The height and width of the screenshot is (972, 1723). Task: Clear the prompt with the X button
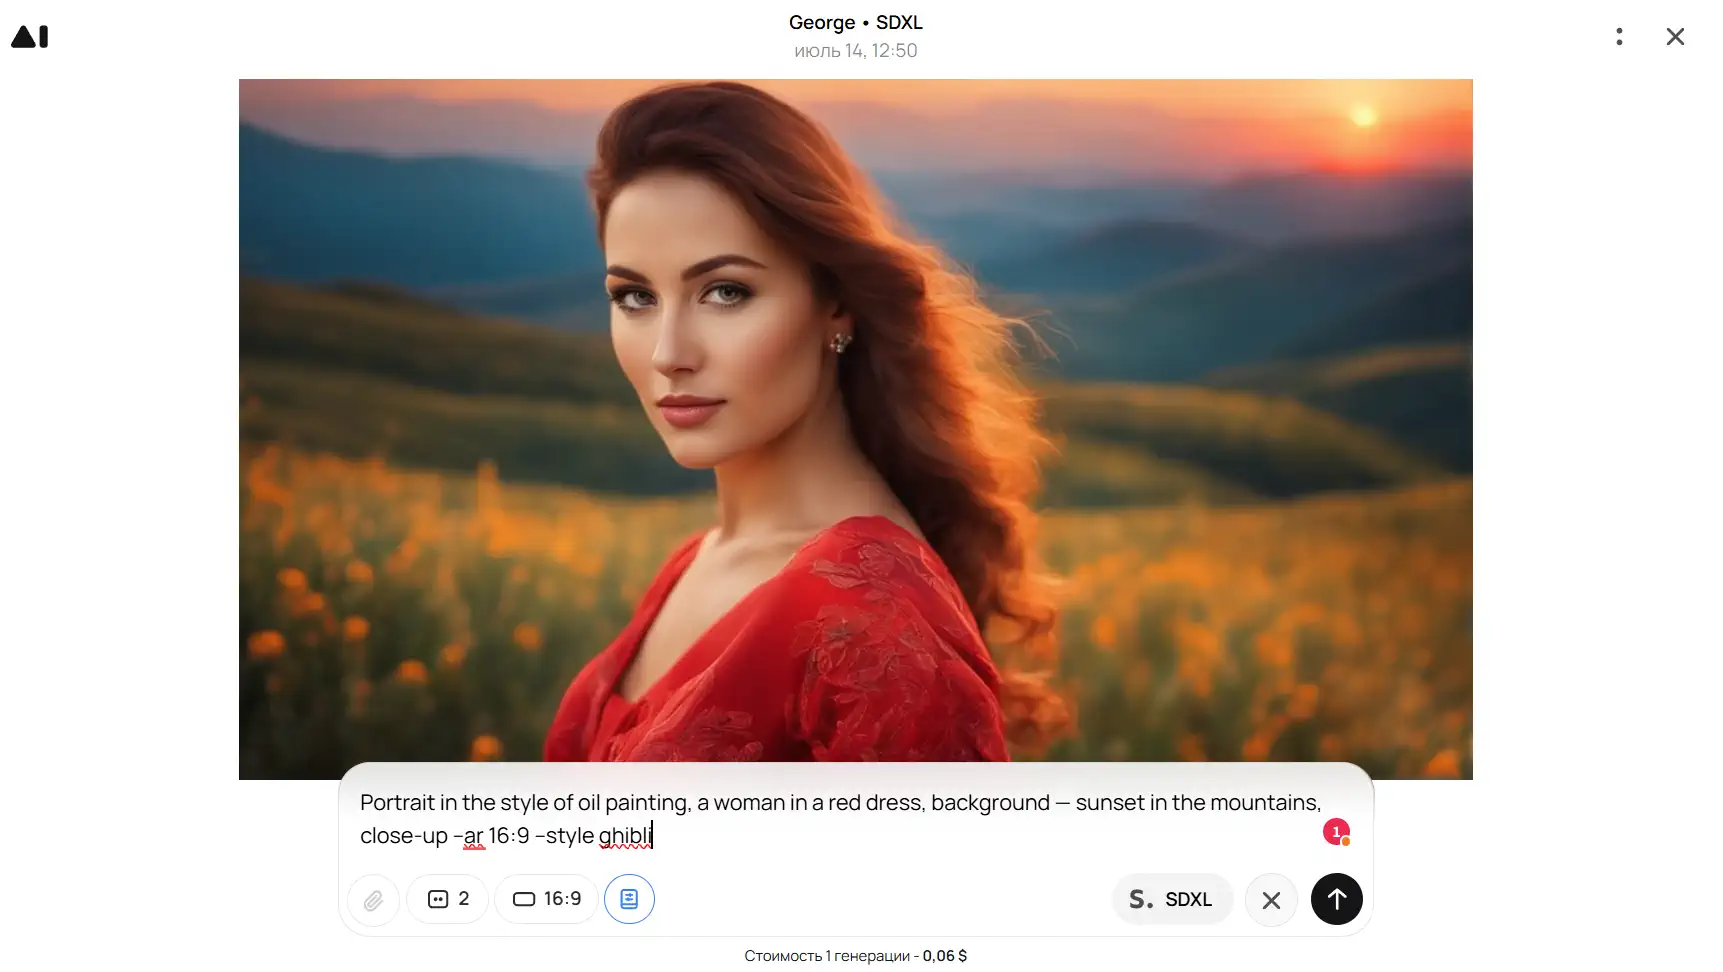tap(1271, 900)
